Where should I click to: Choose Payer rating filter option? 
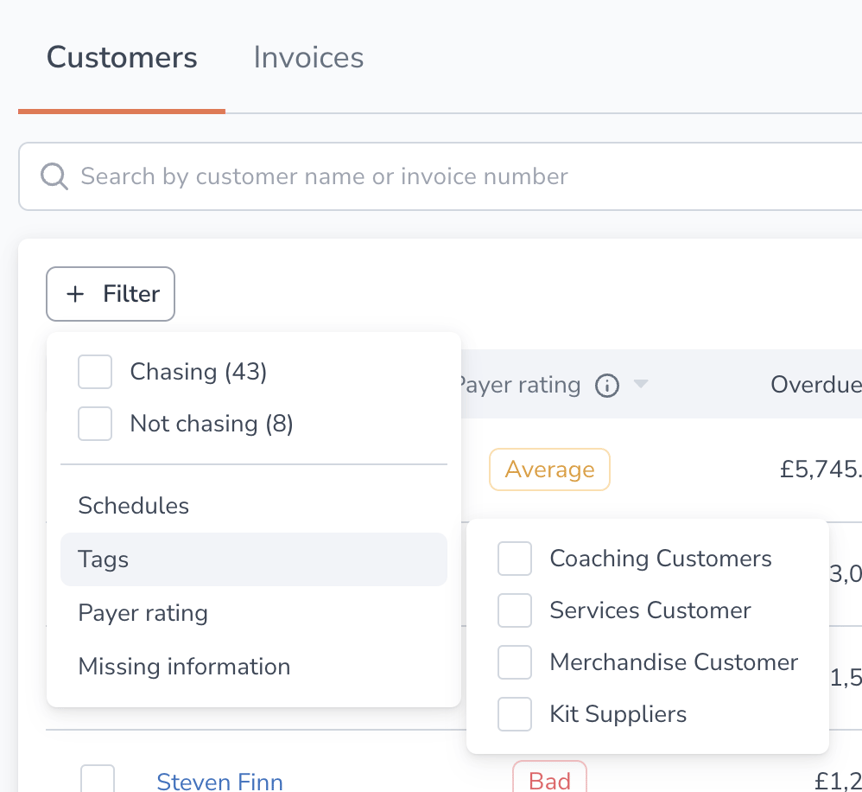142,613
